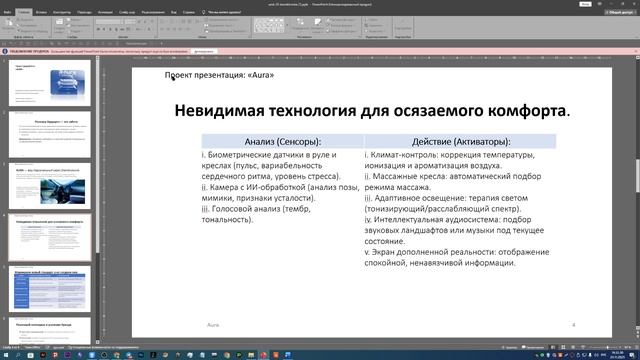This screenshot has height=360, width=640.
Task: Select the Format Painter brush
Action: (18, 31)
